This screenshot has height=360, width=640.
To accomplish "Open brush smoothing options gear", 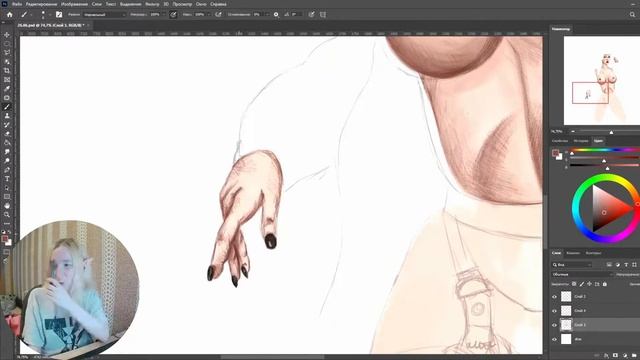I will [x=276, y=14].
